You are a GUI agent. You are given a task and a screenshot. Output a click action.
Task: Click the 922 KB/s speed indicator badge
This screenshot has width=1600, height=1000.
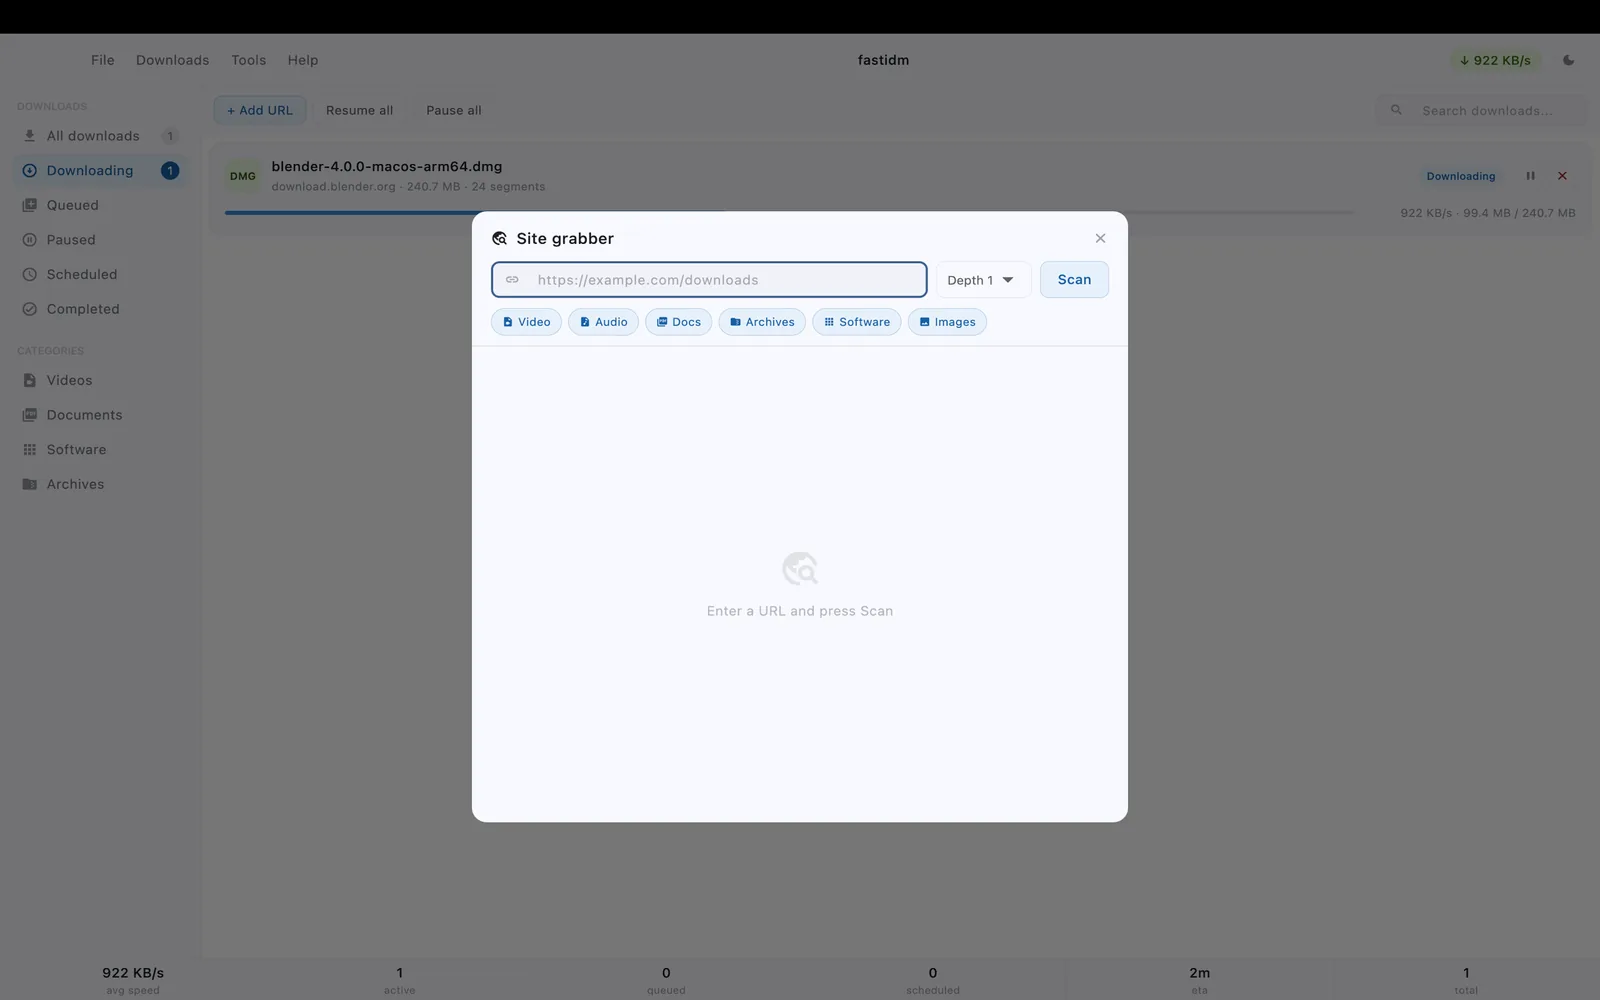(1495, 60)
